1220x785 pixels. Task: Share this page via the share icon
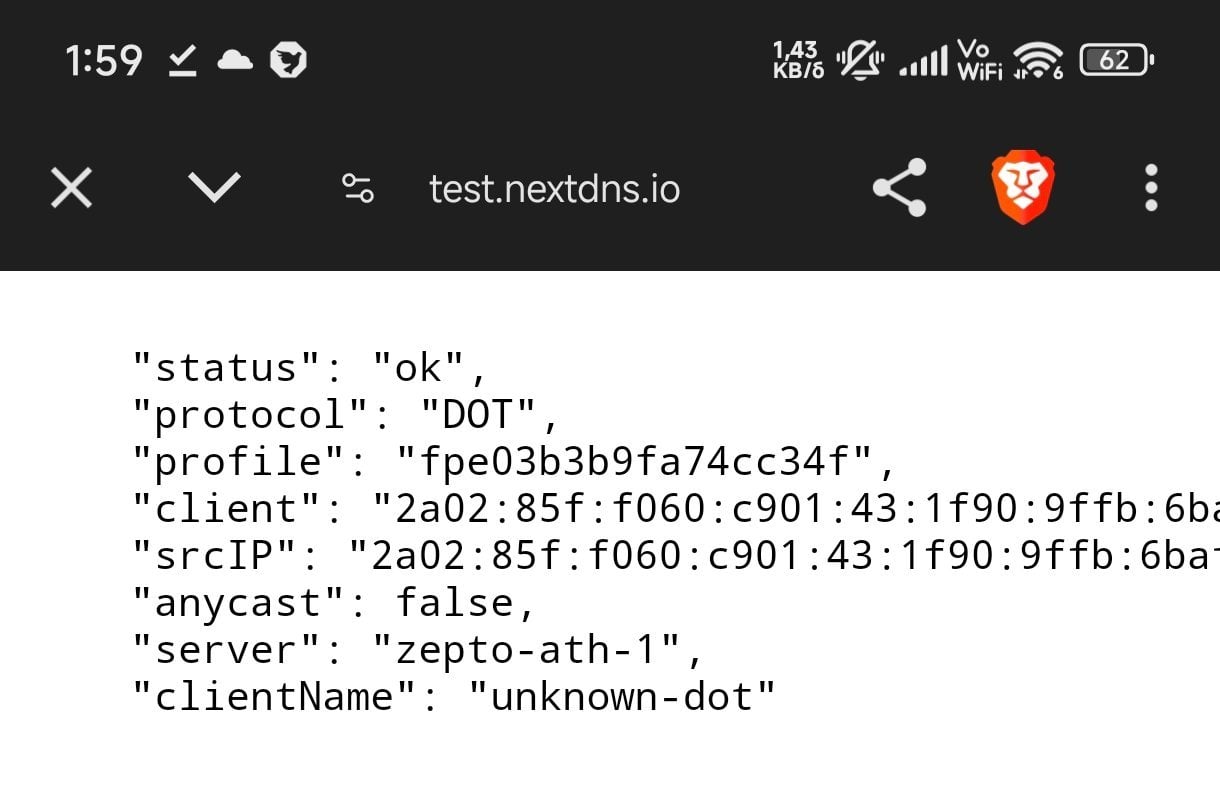pyautogui.click(x=899, y=187)
